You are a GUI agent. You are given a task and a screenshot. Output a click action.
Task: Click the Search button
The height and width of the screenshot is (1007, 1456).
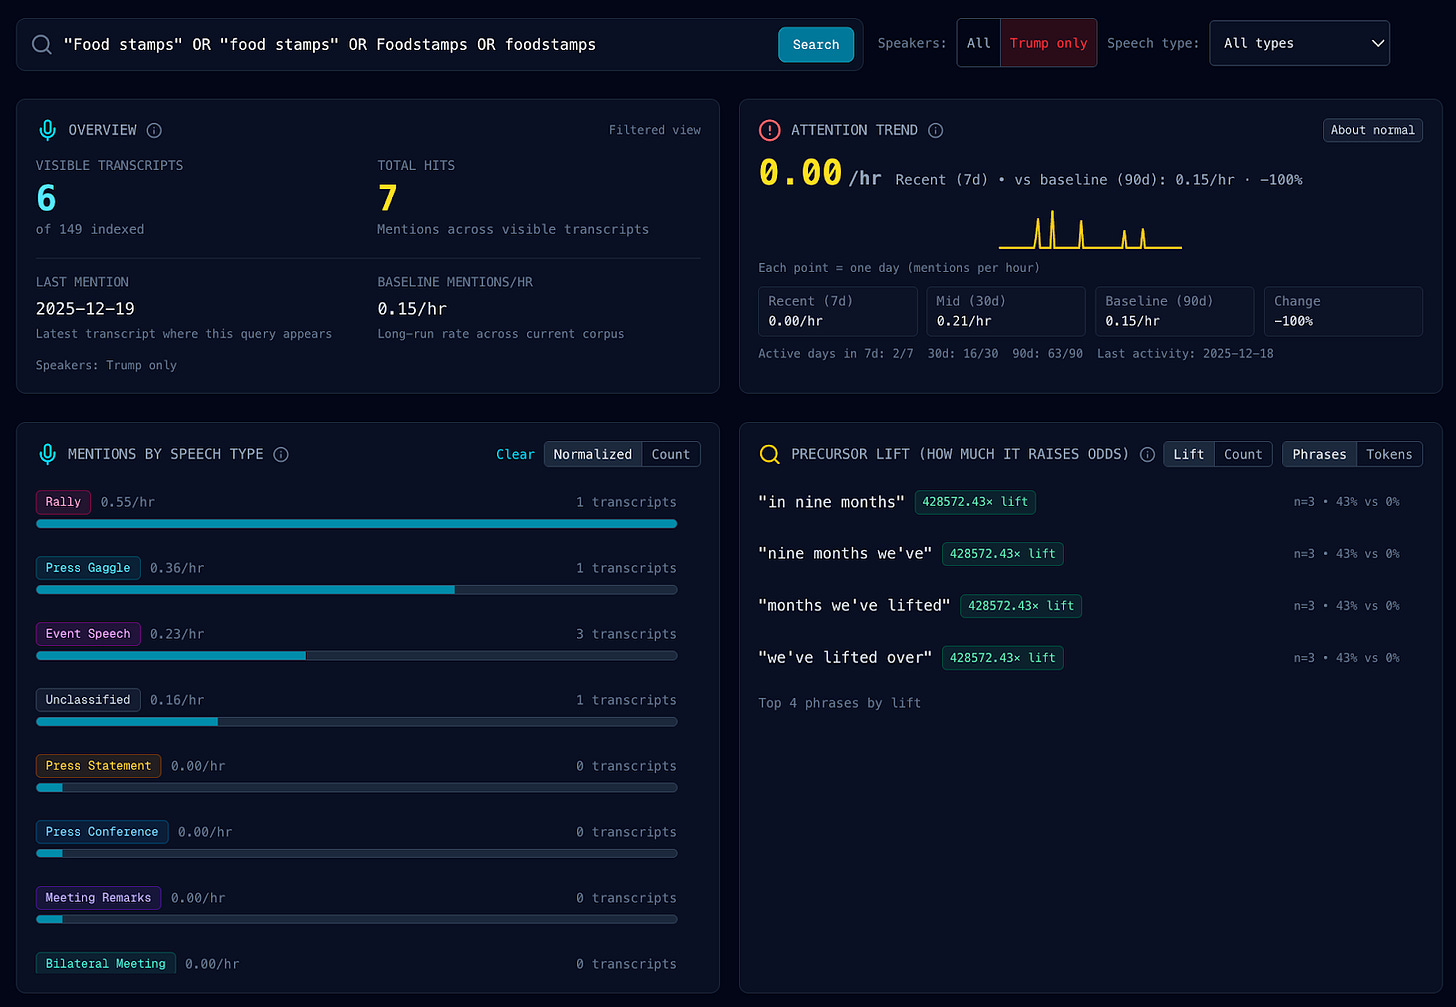816,44
